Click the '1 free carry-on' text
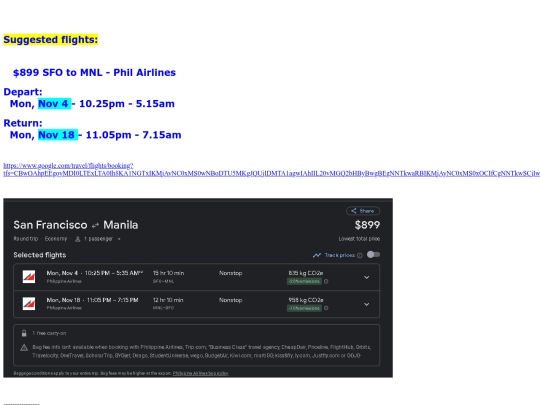Image resolution: width=540 pixels, height=405 pixels. [x=49, y=333]
